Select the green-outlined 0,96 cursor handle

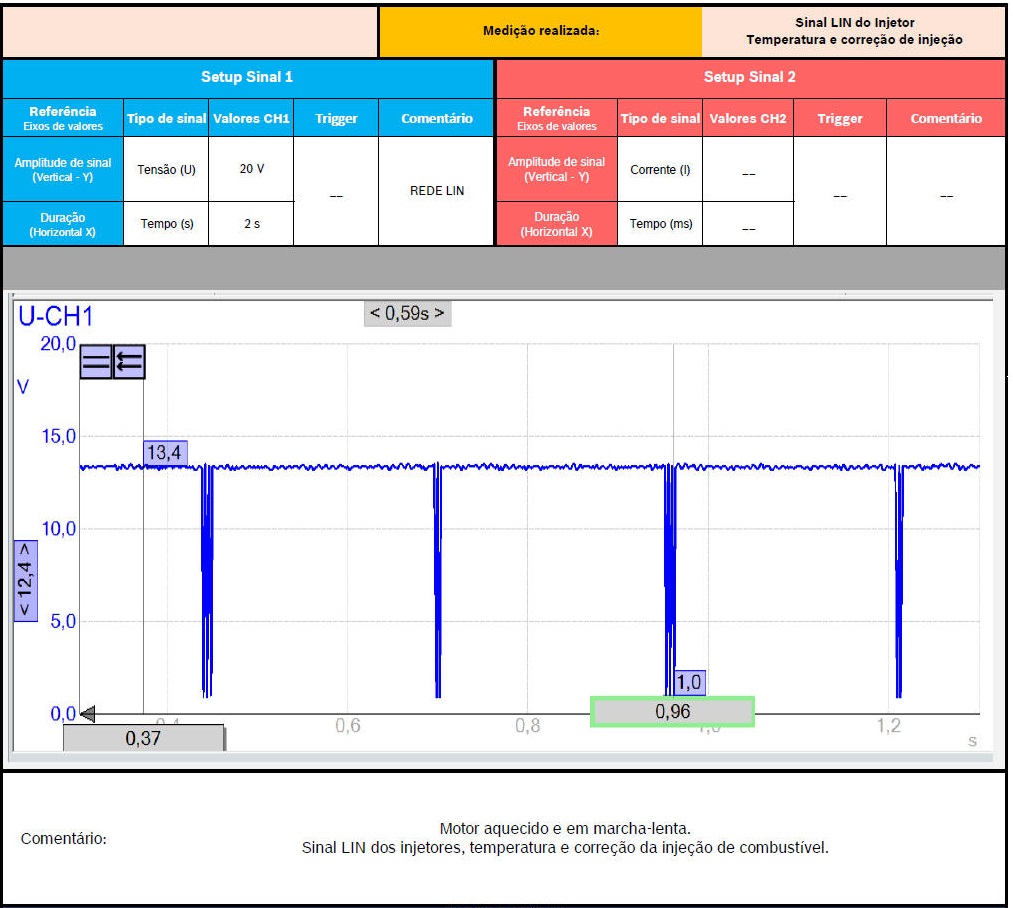(x=672, y=711)
